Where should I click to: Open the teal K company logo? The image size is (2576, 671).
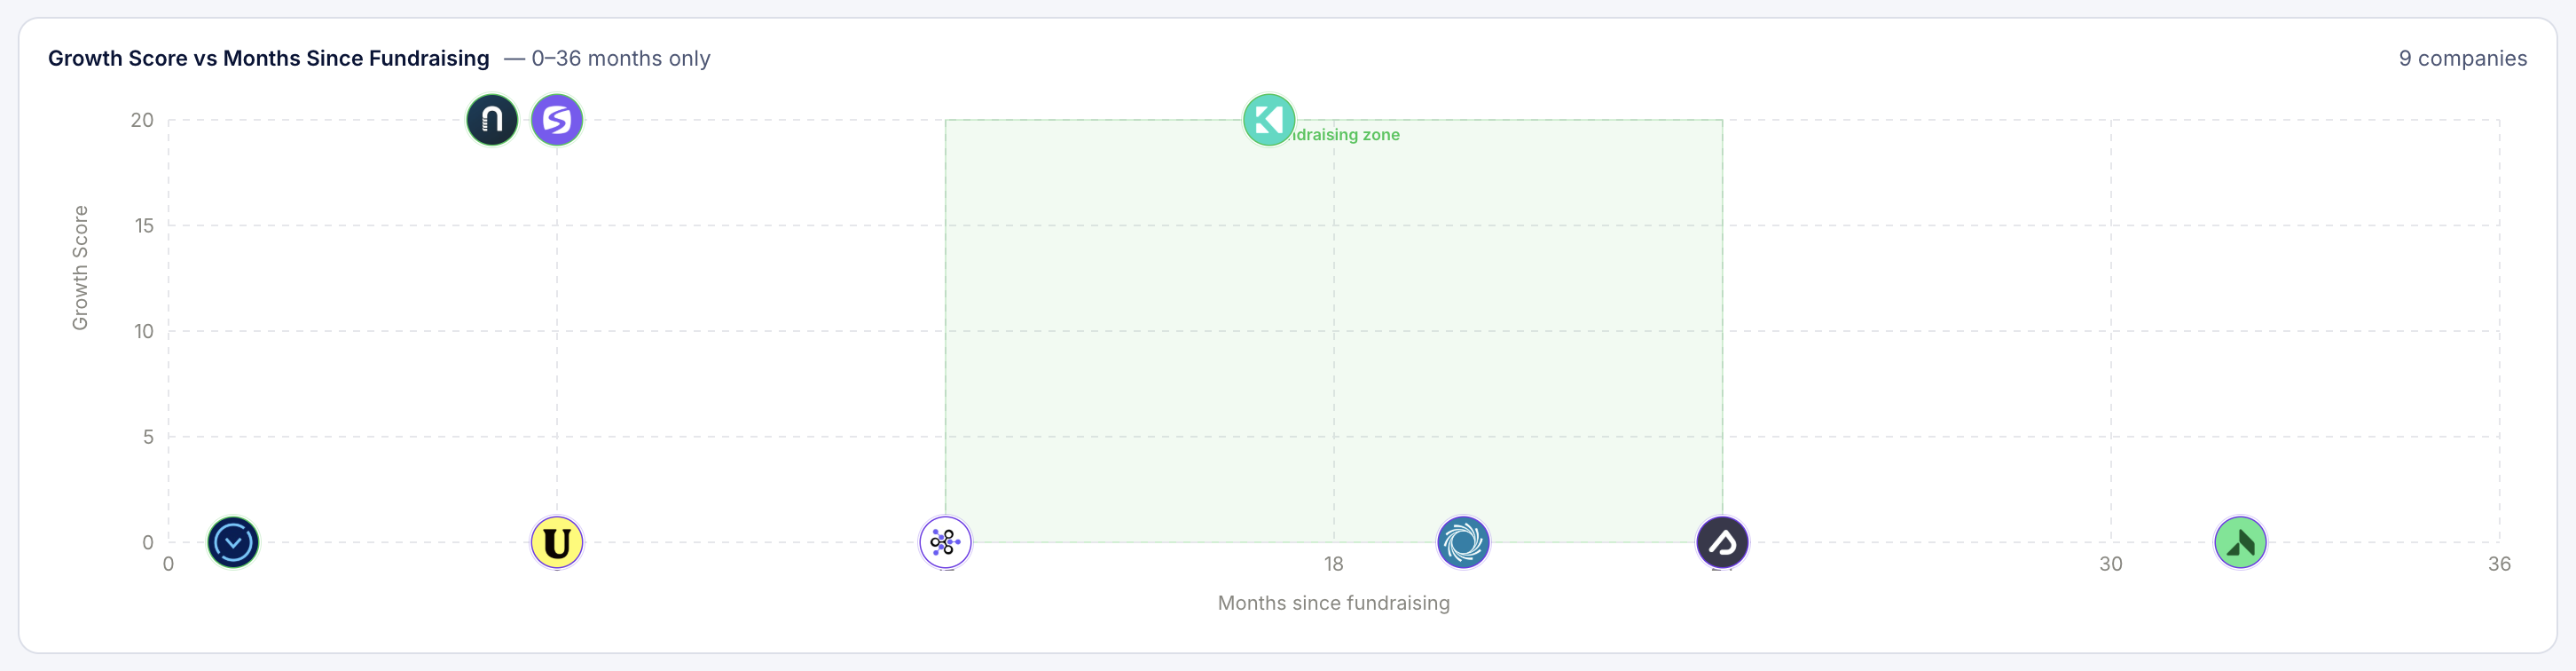(1269, 120)
